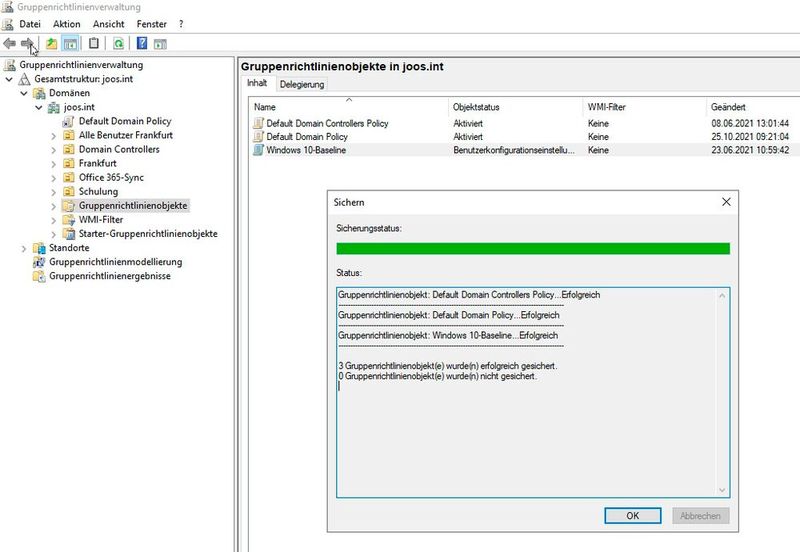Sort list by WMI-Filter column header
Image resolution: width=800 pixels, height=552 pixels.
644,107
